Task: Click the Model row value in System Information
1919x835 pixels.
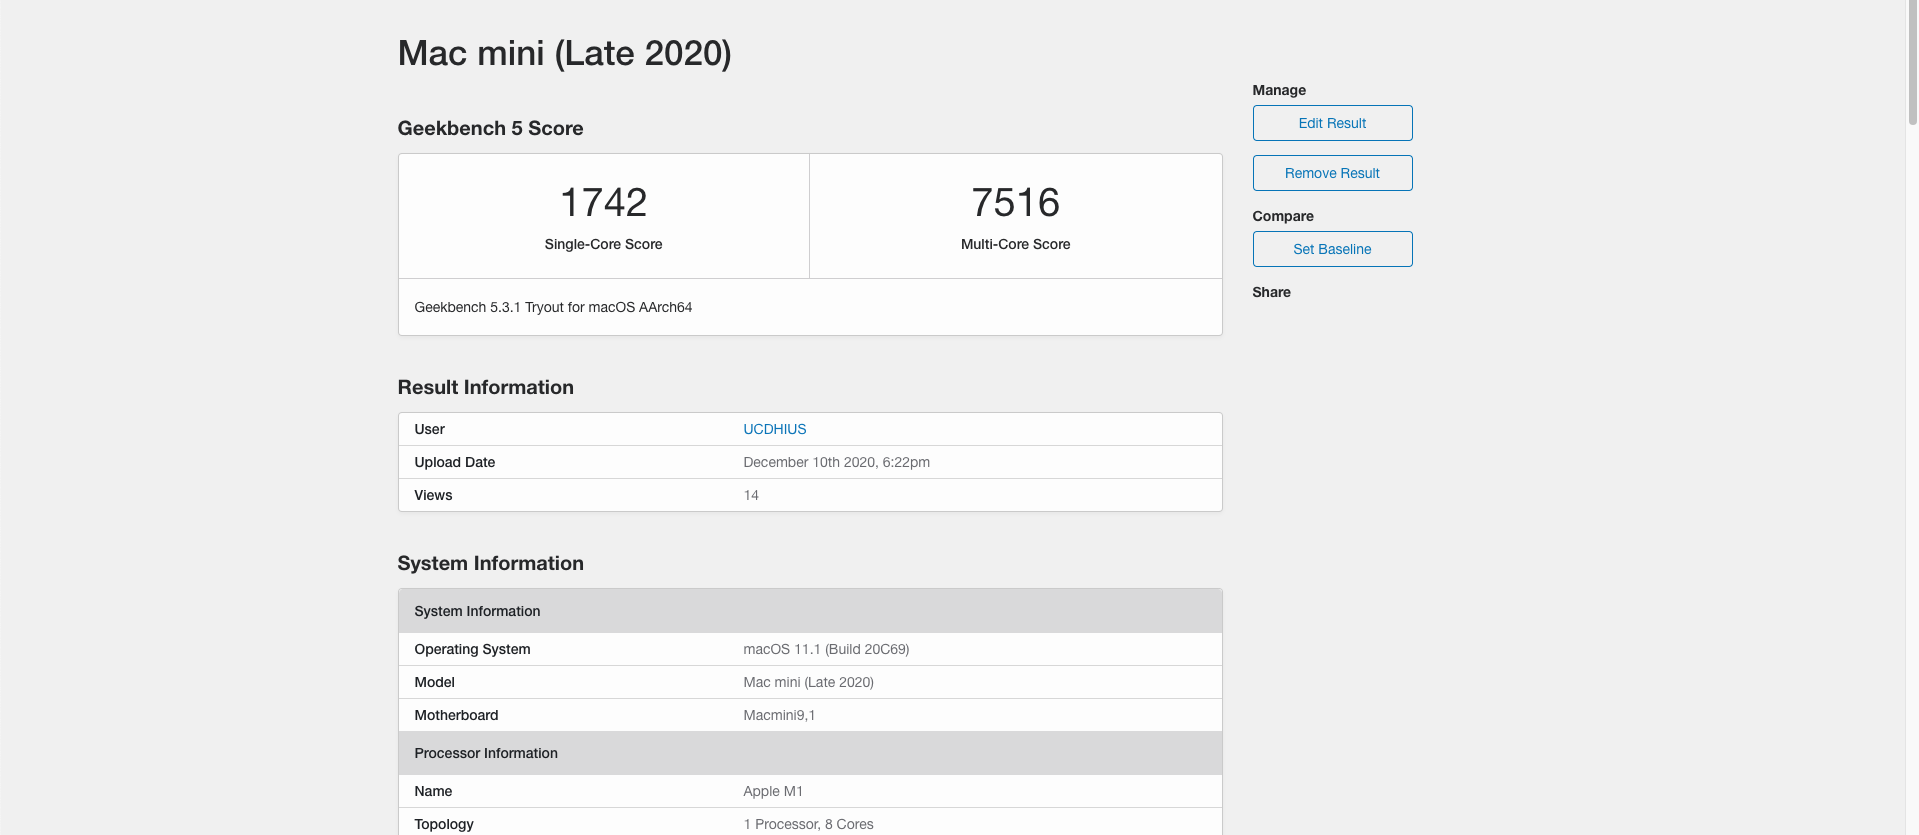Action: (808, 682)
